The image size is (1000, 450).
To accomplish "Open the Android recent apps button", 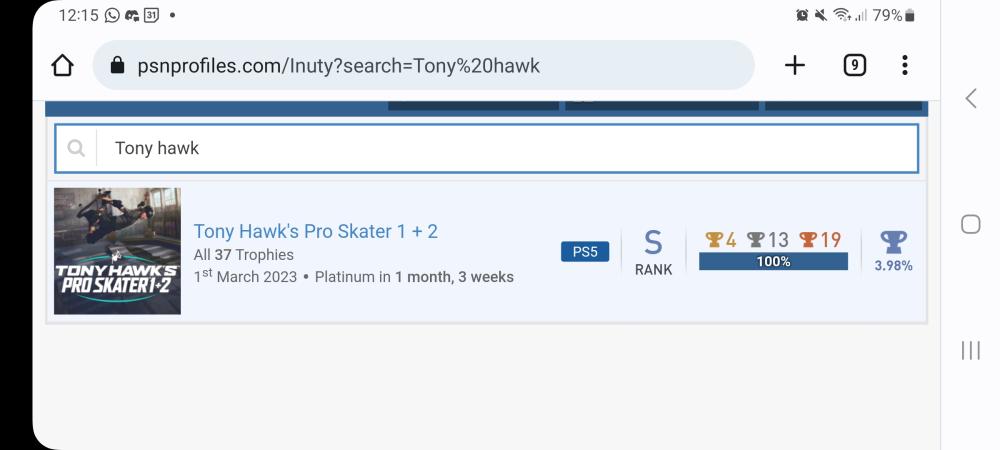I will point(970,350).
